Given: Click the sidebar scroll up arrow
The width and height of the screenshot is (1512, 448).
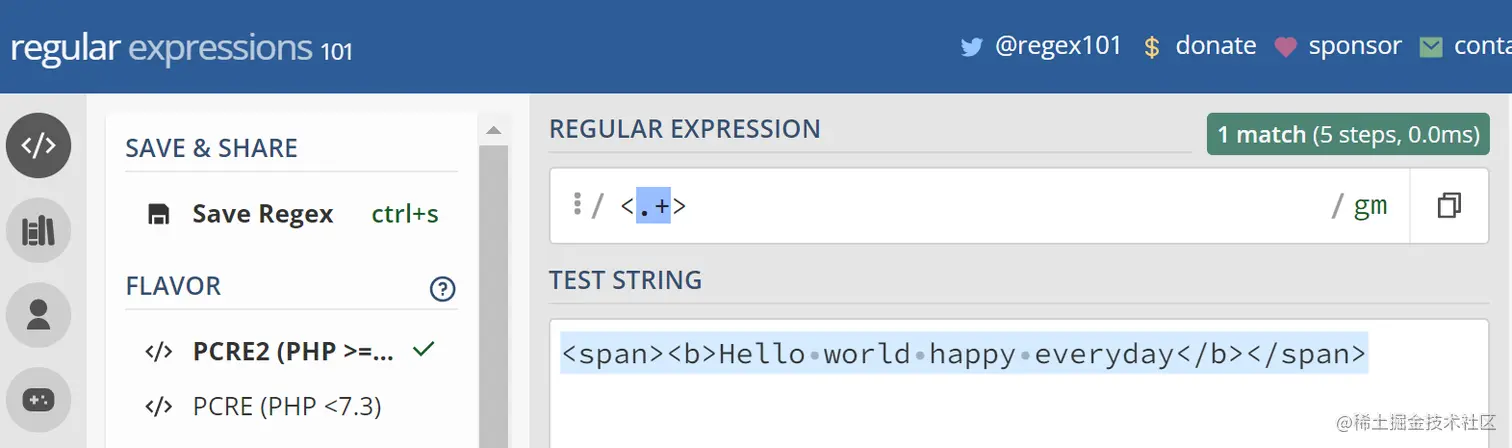Looking at the screenshot, I should (x=492, y=130).
